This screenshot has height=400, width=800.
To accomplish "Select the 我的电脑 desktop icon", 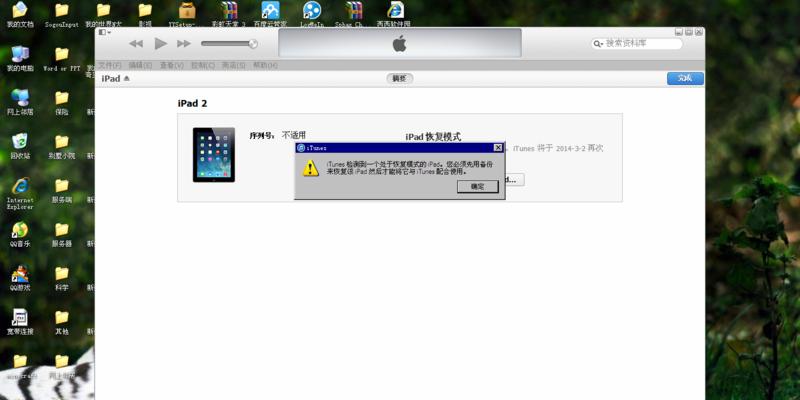I will [20, 58].
